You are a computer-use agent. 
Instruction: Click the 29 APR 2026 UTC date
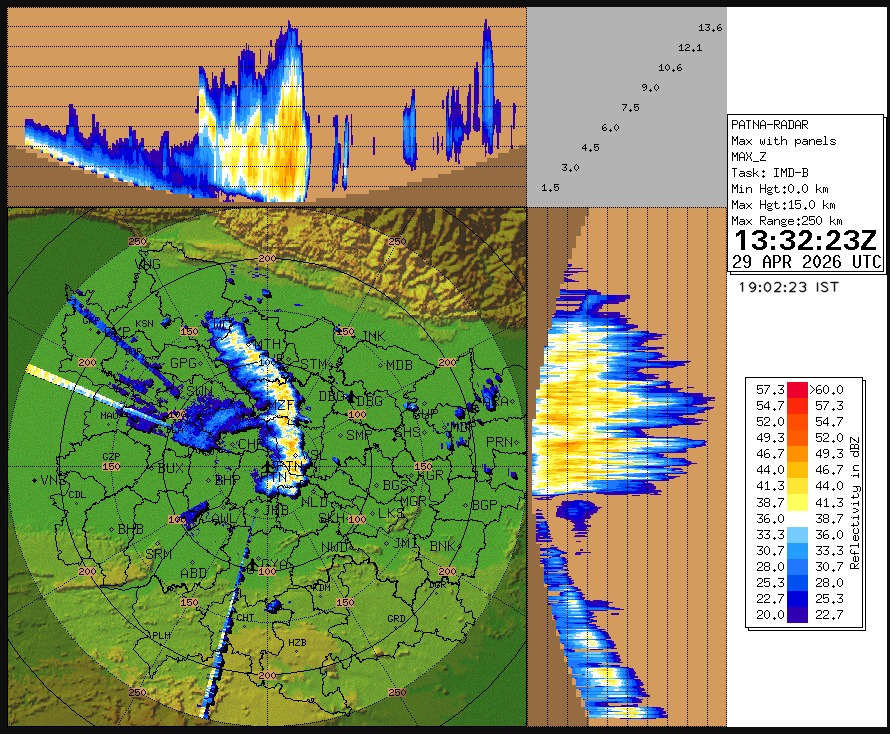tap(806, 262)
